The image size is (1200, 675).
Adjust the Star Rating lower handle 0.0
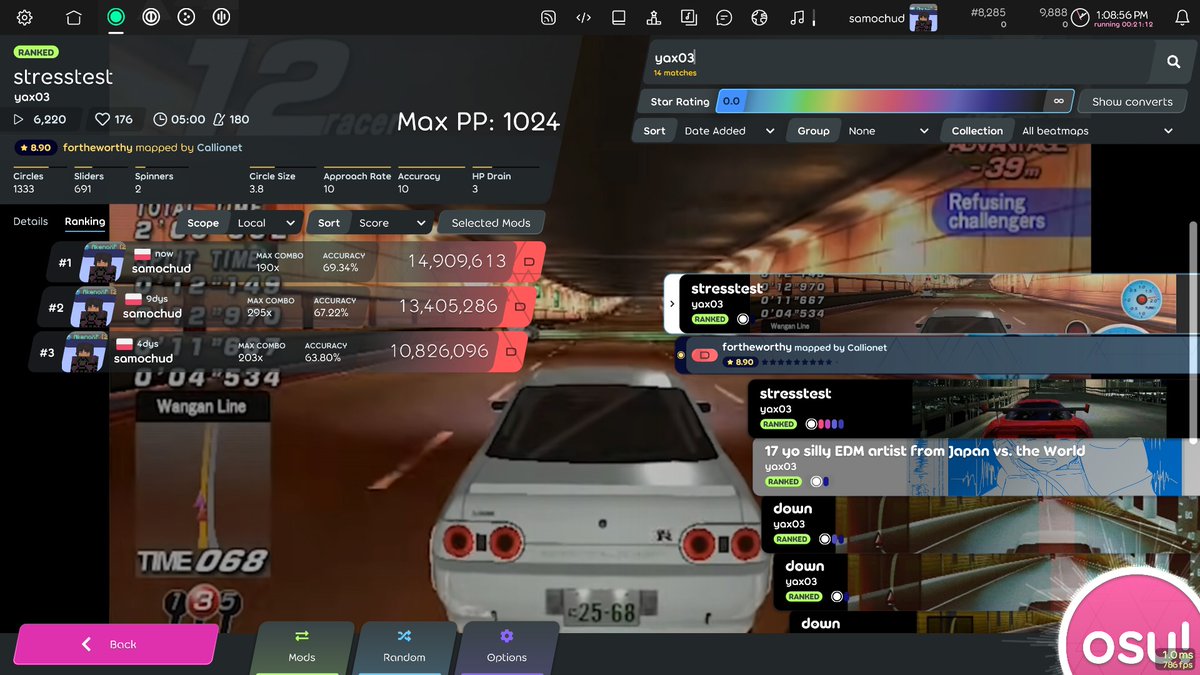[731, 101]
